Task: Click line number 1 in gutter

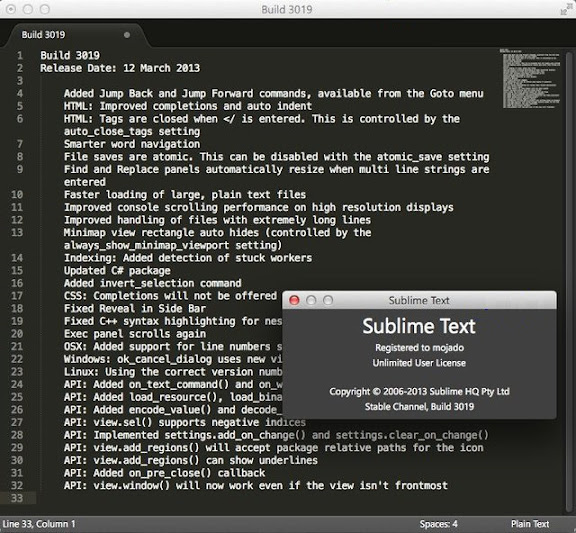Action: click(20, 55)
